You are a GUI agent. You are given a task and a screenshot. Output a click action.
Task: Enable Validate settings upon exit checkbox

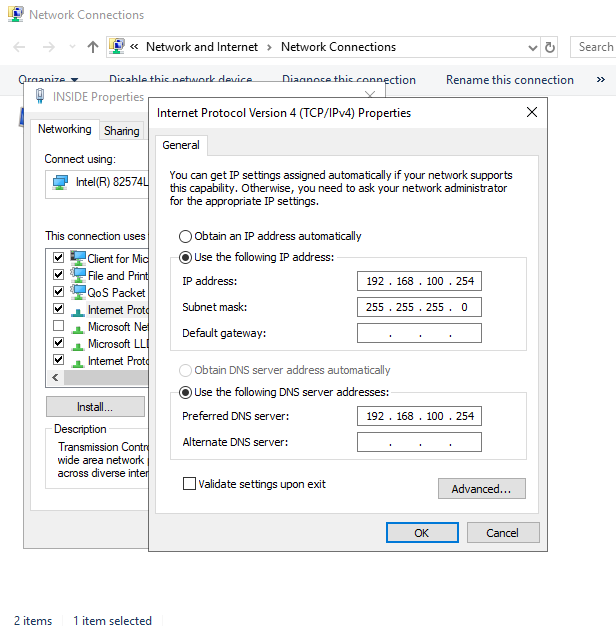pyautogui.click(x=190, y=484)
